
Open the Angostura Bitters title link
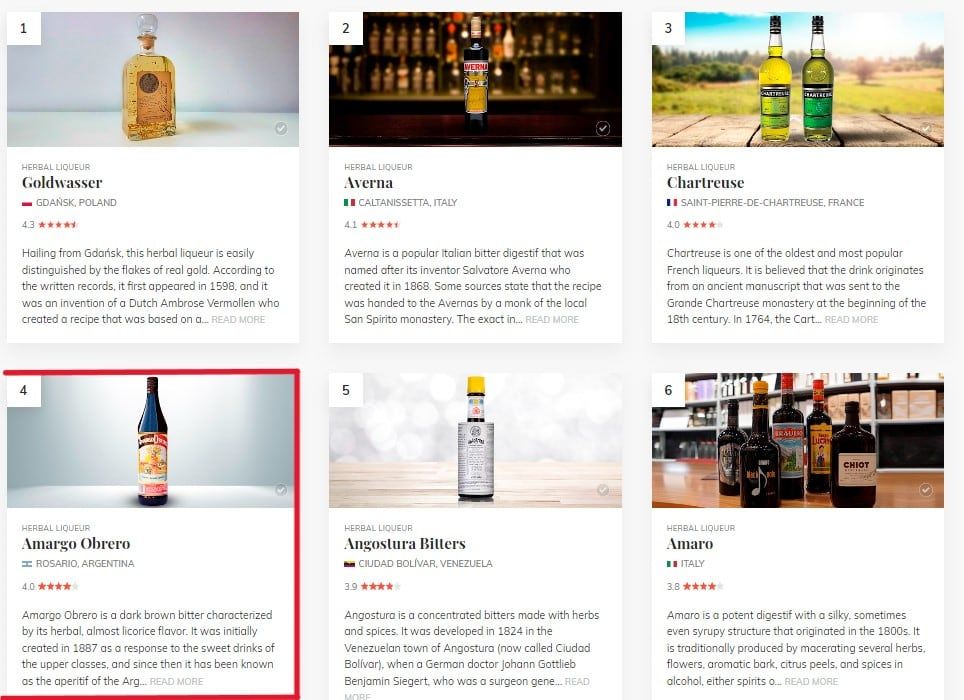coord(405,544)
